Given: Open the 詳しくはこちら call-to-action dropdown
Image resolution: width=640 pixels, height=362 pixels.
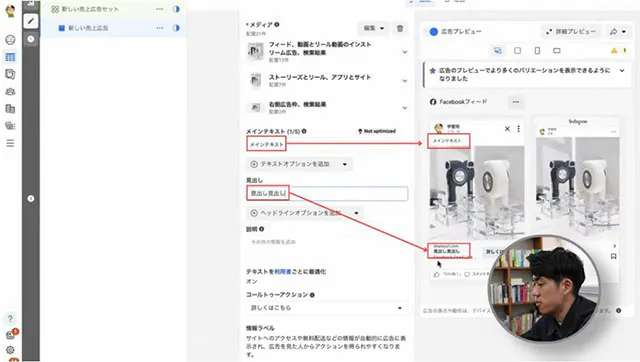Looking at the screenshot, I should point(327,308).
